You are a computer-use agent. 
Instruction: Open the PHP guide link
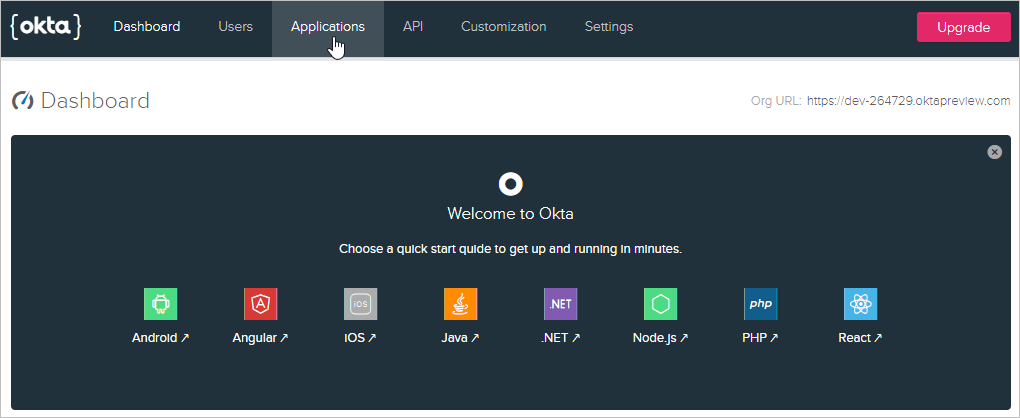pos(760,338)
